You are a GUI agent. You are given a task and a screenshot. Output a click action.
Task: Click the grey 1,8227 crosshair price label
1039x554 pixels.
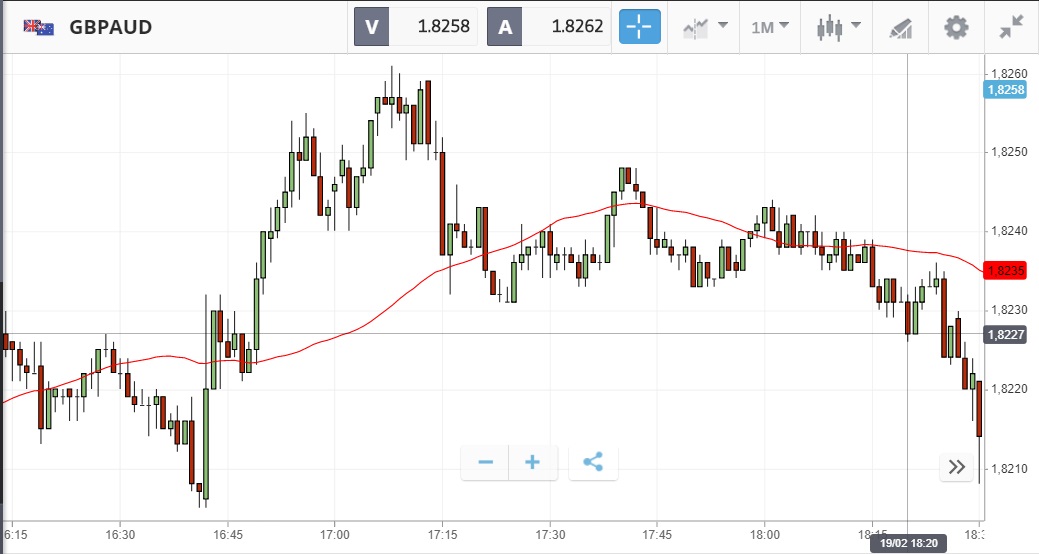(x=1004, y=335)
